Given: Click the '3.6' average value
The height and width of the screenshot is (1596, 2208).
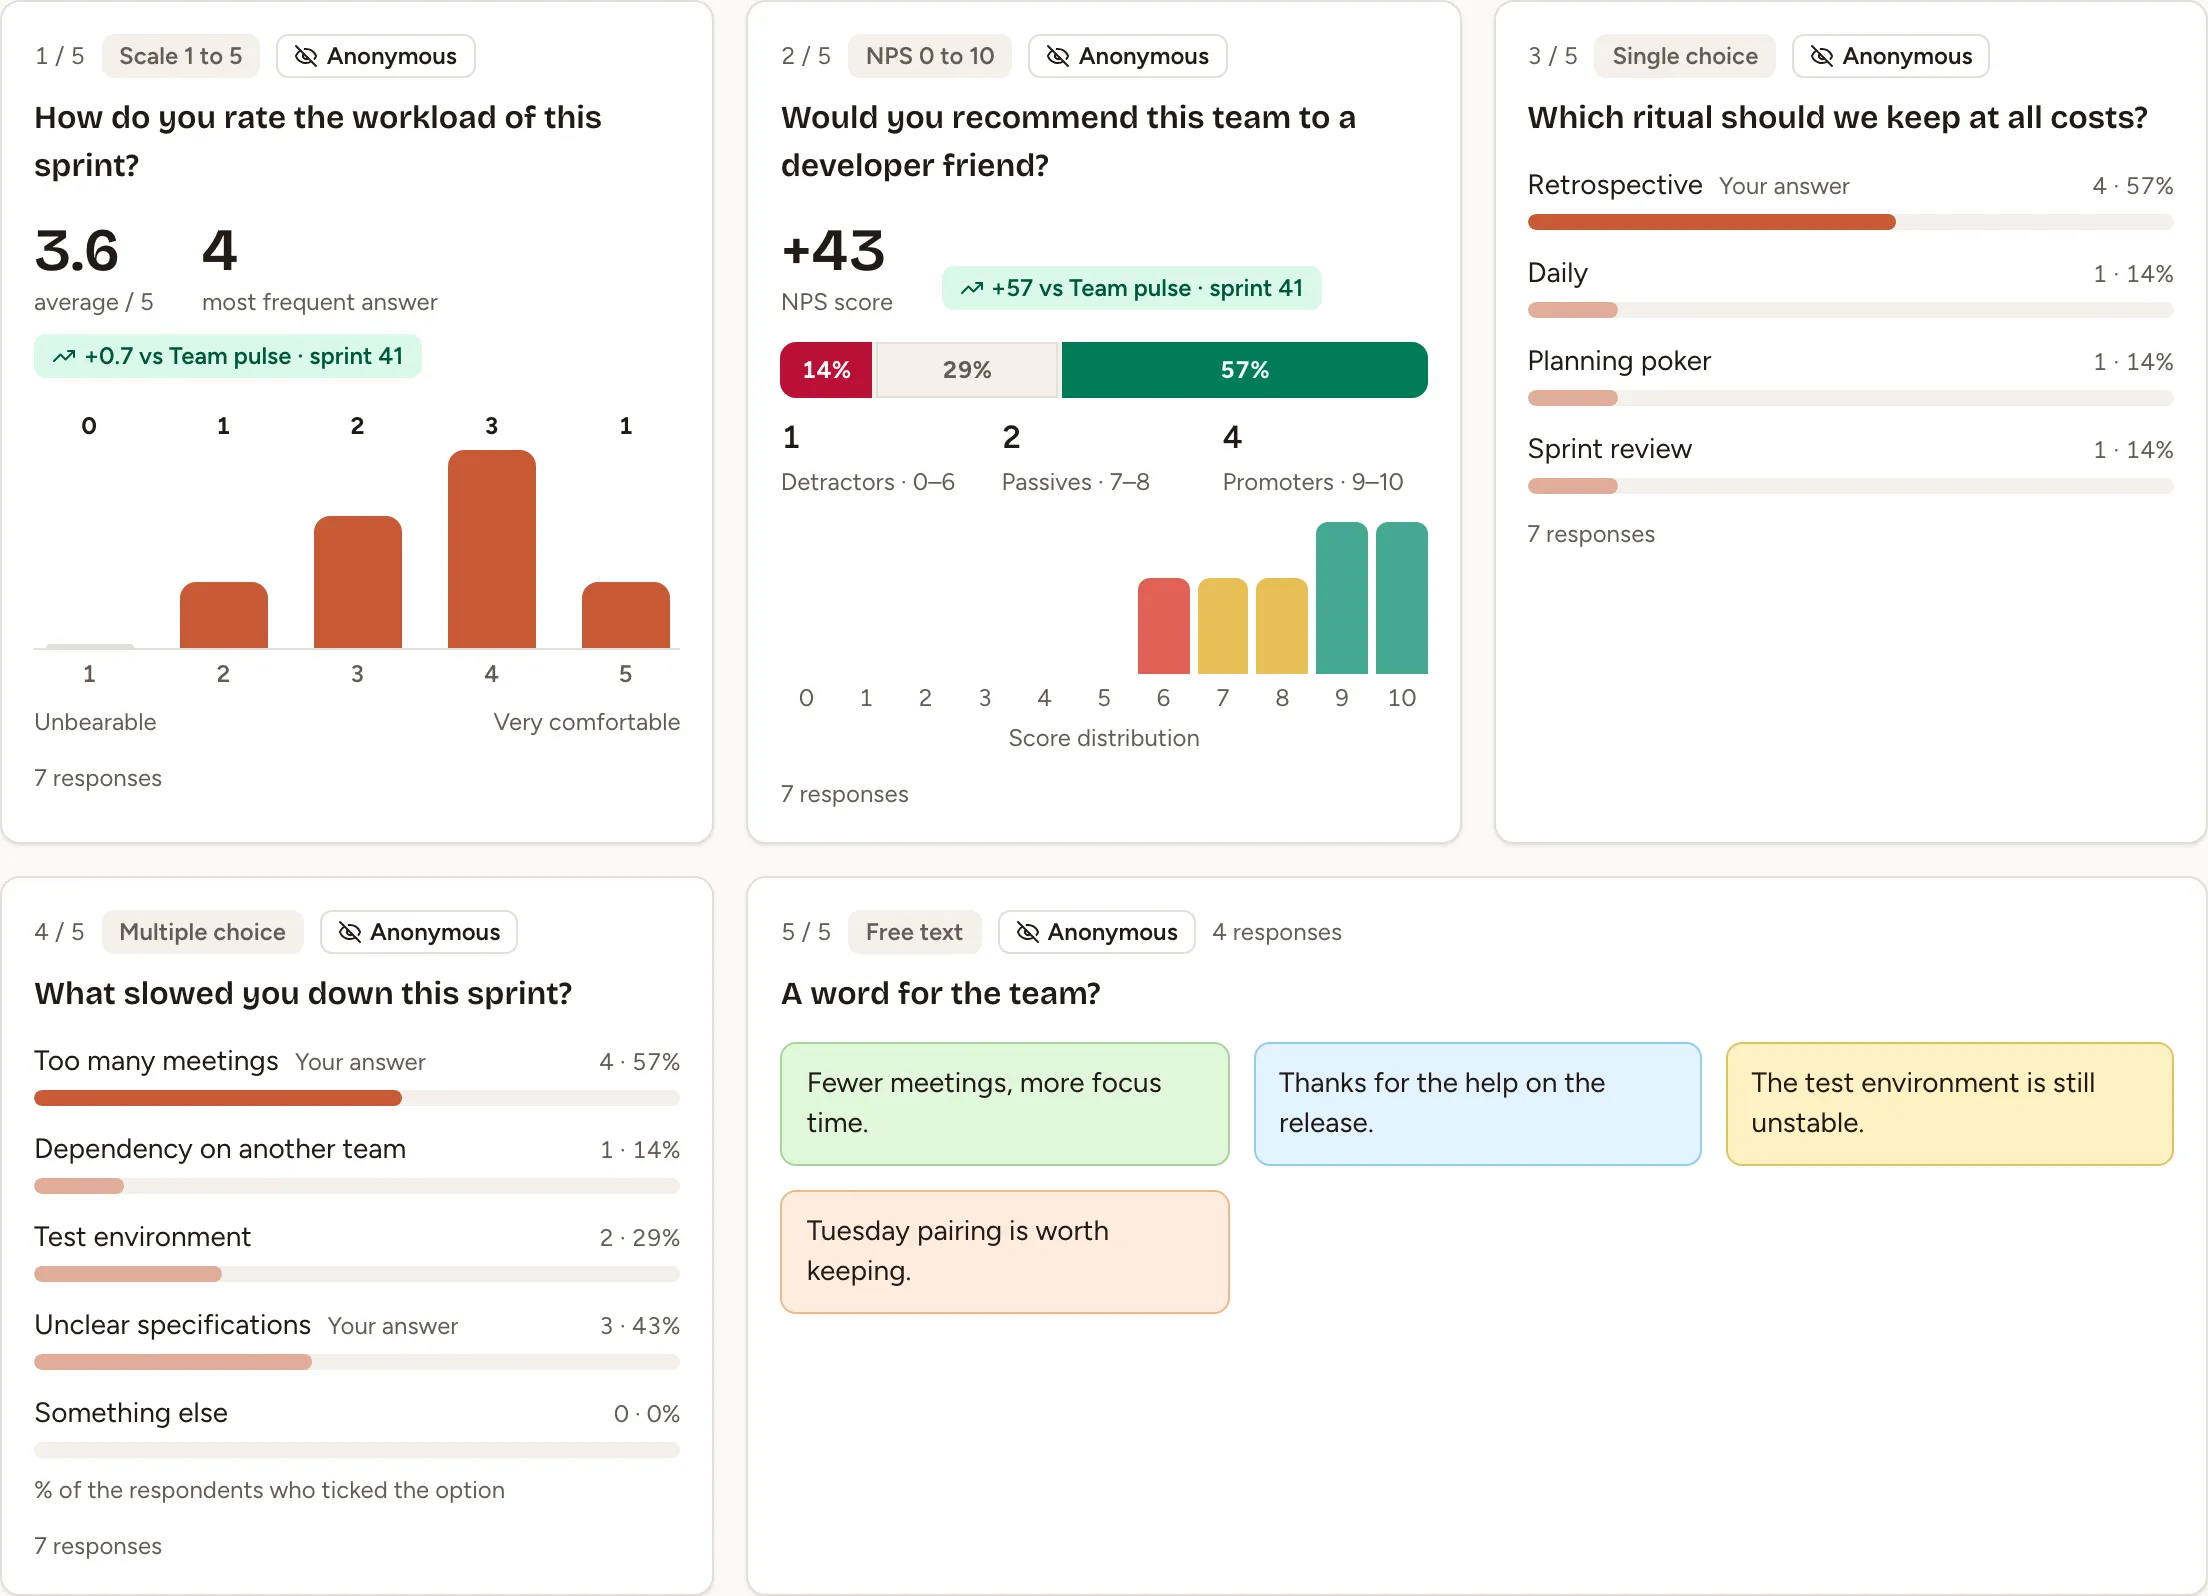Looking at the screenshot, I should (x=76, y=251).
